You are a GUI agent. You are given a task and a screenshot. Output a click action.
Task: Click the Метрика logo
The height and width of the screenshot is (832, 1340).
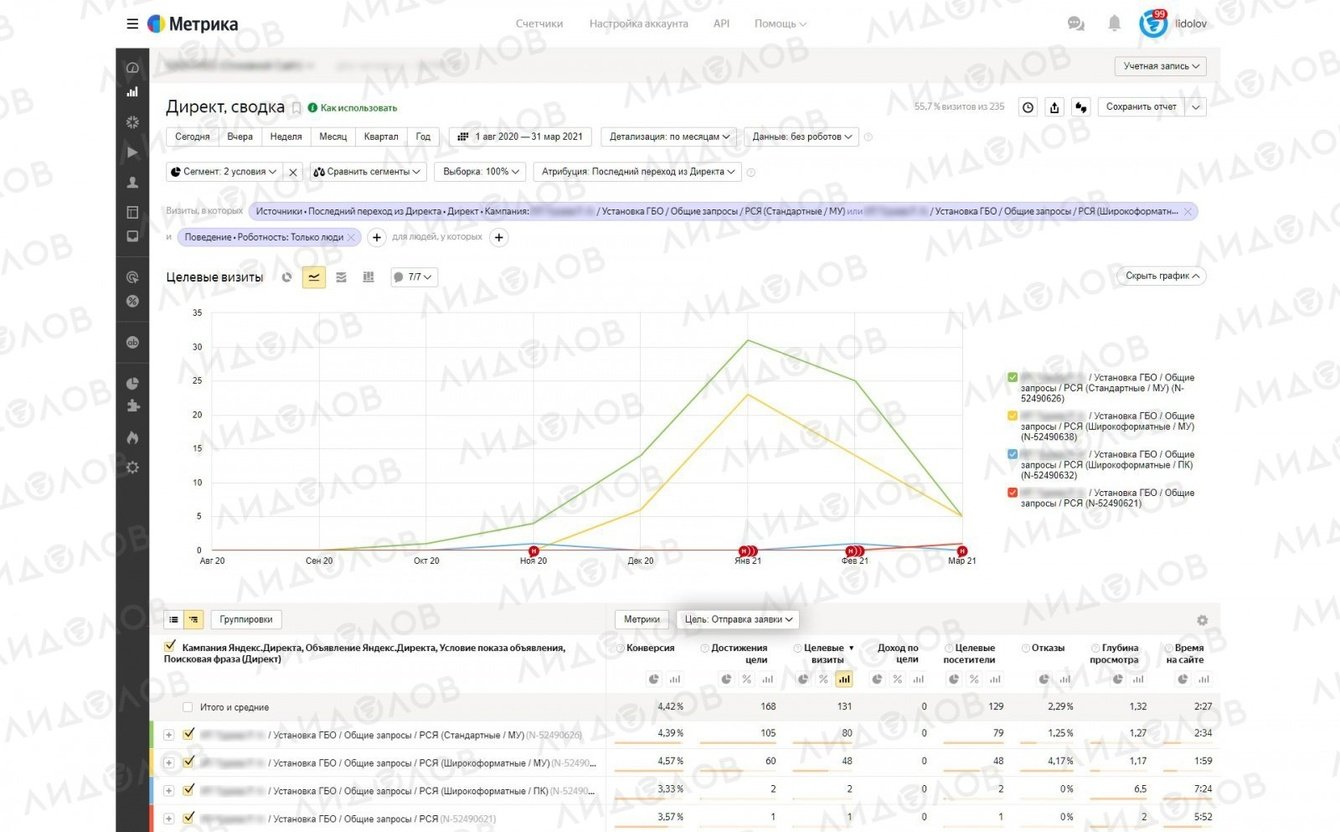coord(193,24)
